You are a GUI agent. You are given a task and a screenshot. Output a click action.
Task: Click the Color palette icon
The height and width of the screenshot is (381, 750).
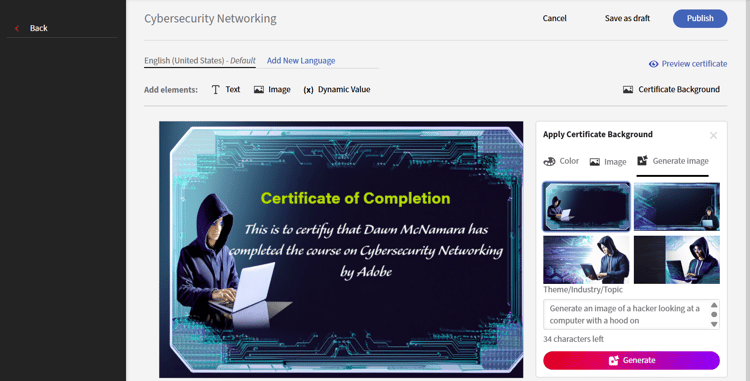click(x=549, y=162)
